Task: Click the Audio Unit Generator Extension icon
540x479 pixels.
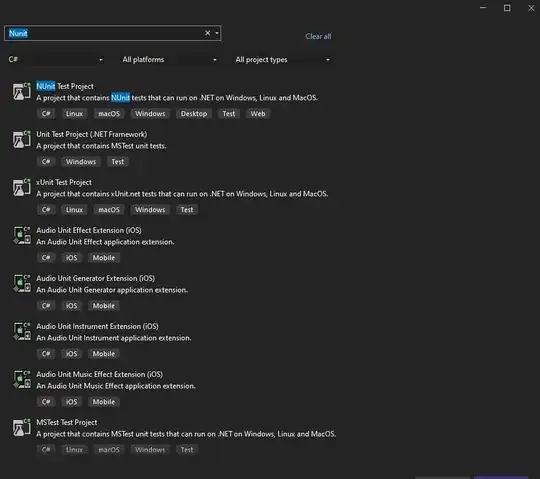Action: (x=22, y=284)
